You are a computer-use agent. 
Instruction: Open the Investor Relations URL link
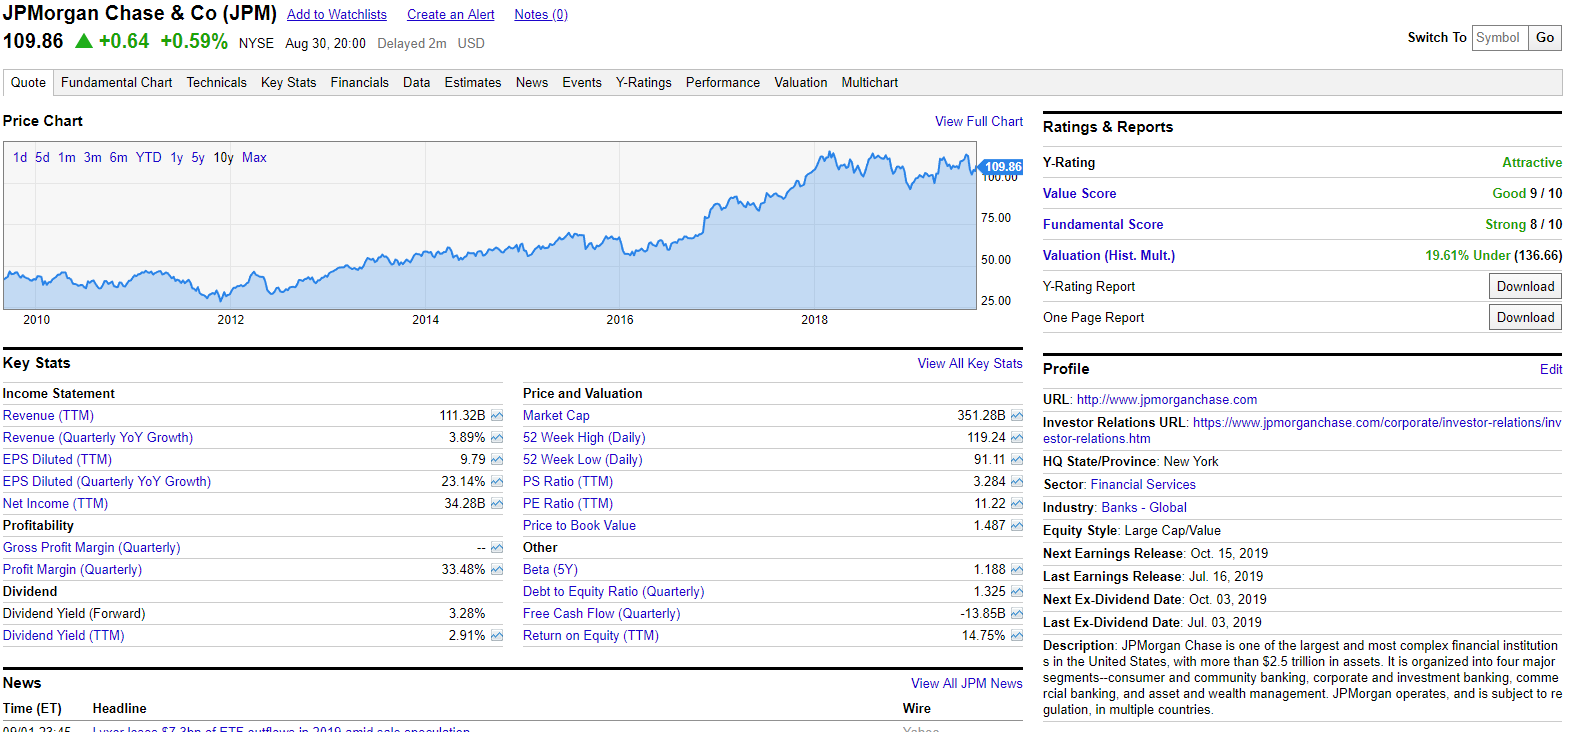coord(1302,431)
